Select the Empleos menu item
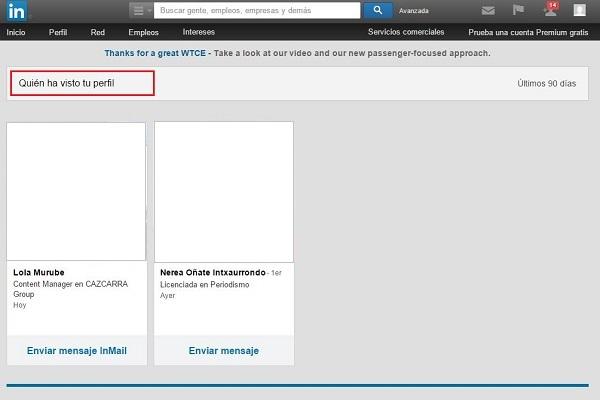The image size is (600, 400). (144, 32)
